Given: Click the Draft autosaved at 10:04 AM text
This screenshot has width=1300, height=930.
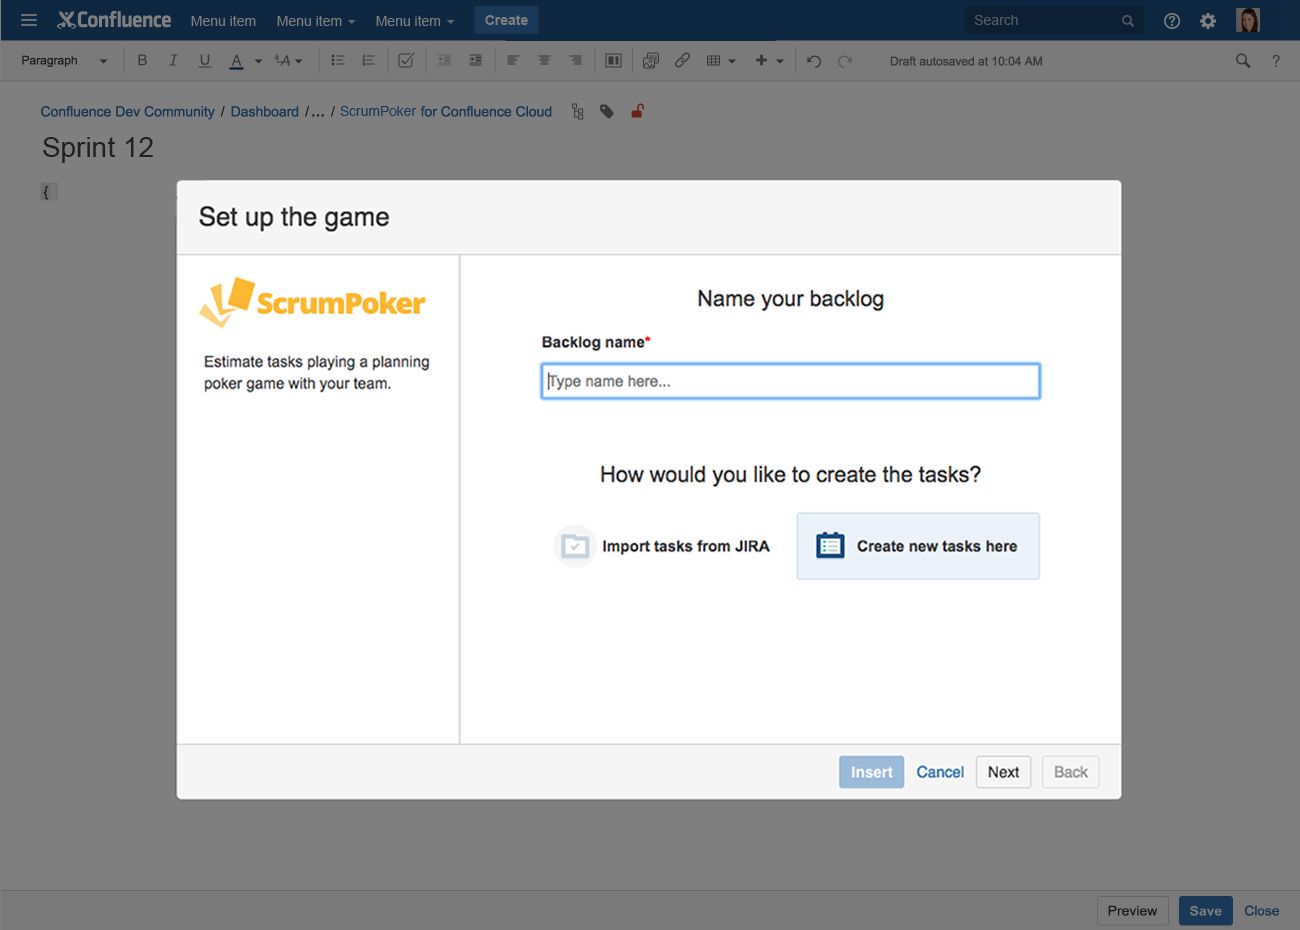Looking at the screenshot, I should [x=966, y=62].
